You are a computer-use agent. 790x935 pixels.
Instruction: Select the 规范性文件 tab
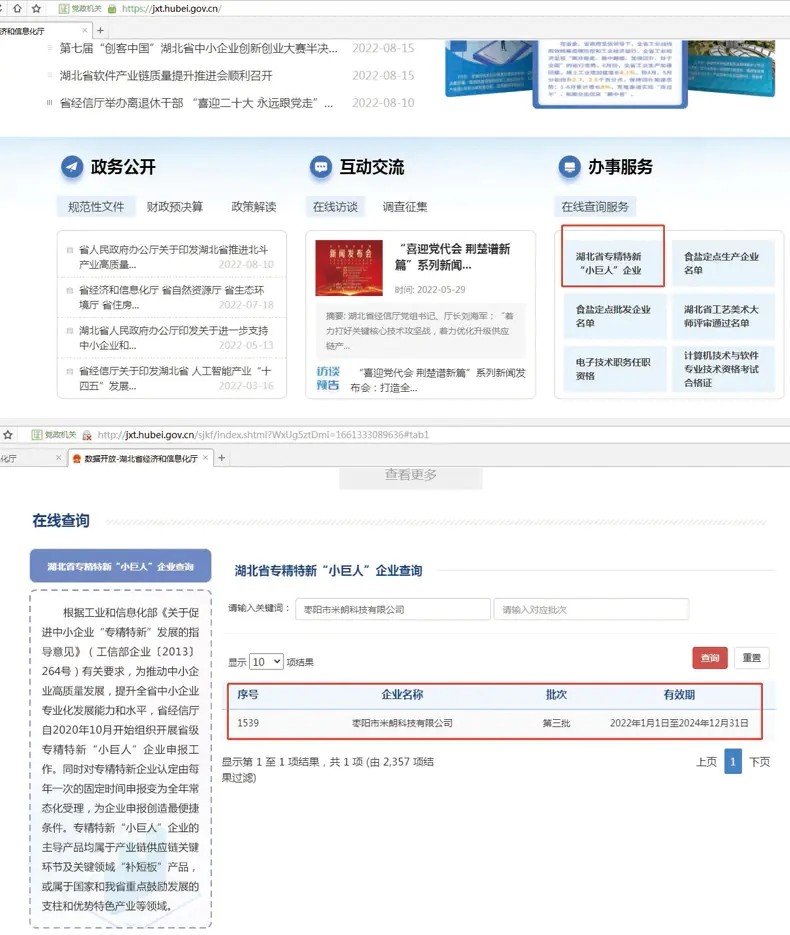click(96, 207)
